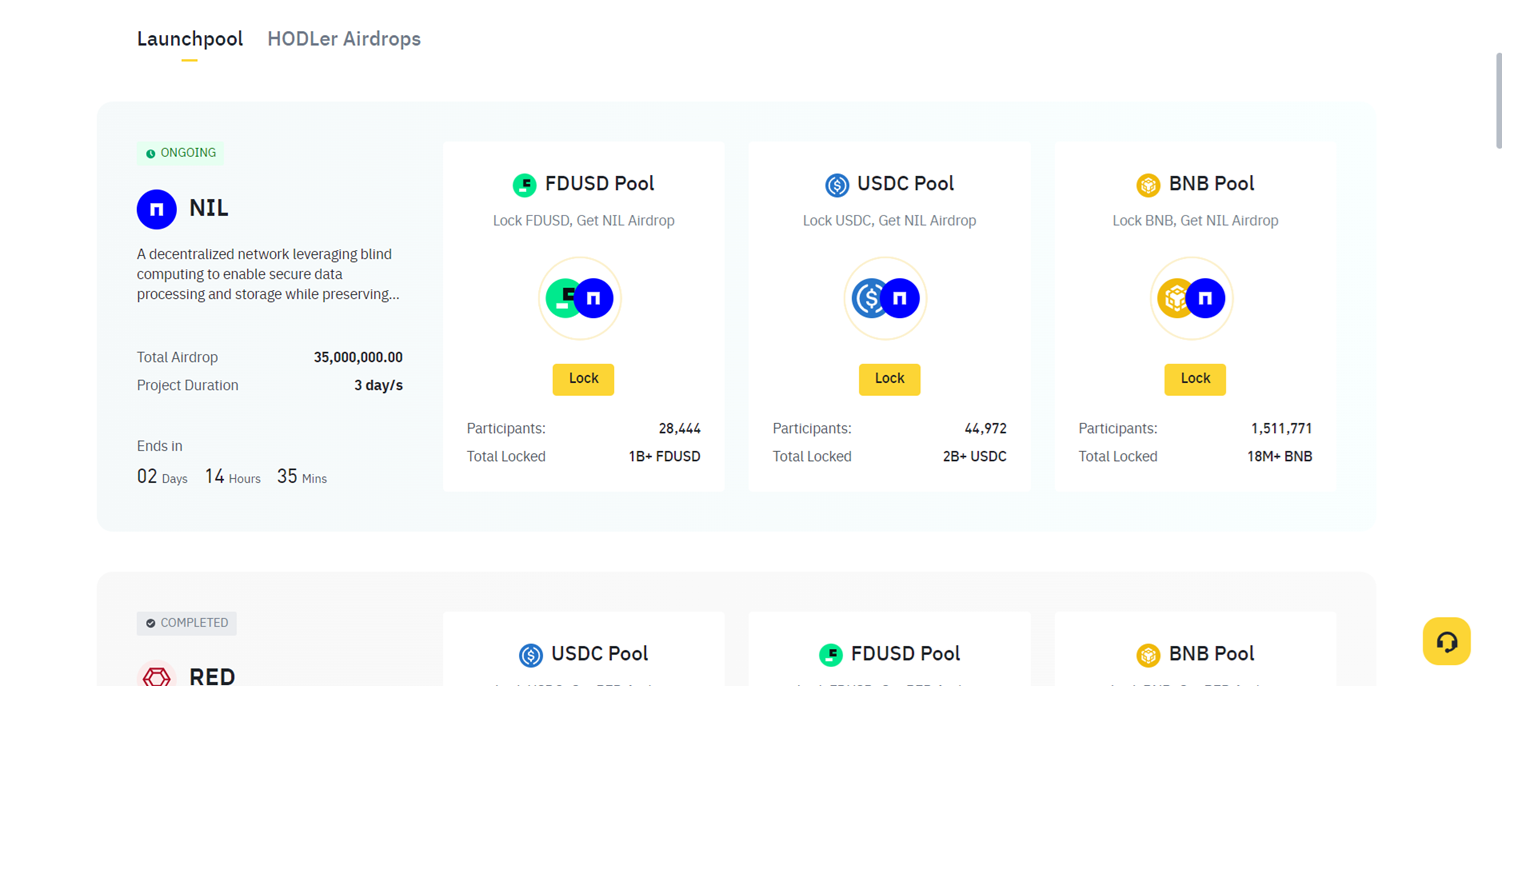Click the "Lock FDUSD, Get NIL Airdrop" subtitle
The width and height of the screenshot is (1533, 891).
pos(584,221)
